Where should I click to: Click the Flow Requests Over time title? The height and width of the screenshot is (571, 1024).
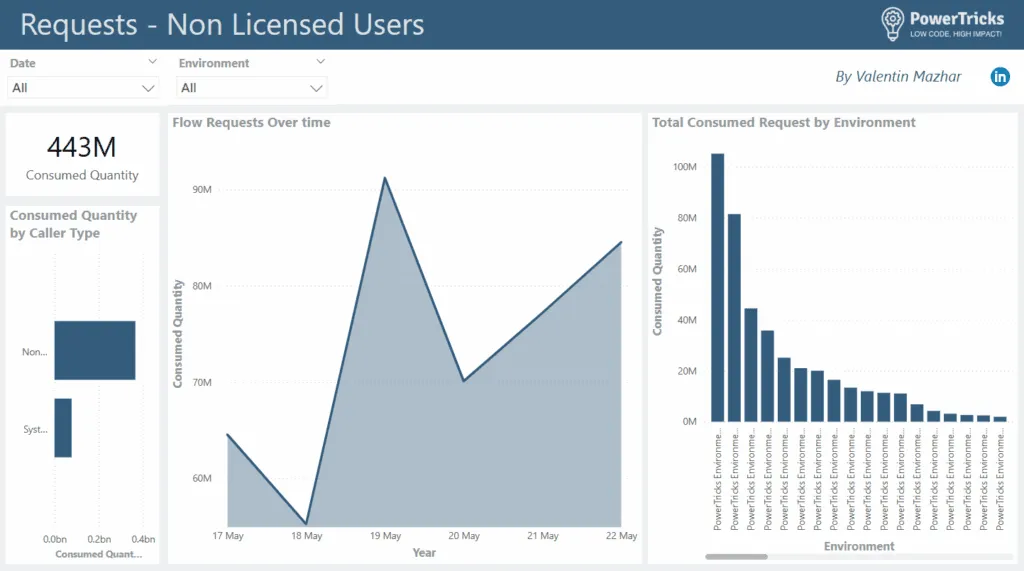pos(251,122)
